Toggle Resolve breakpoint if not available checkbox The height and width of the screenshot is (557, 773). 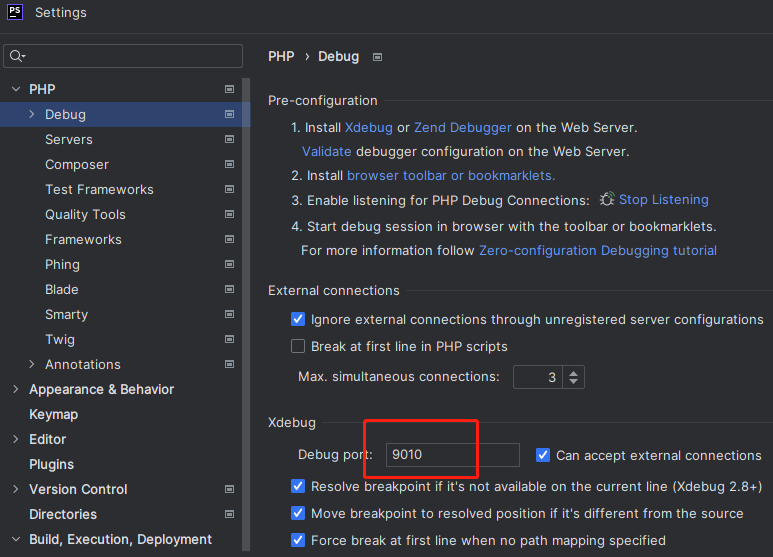pyautogui.click(x=298, y=487)
